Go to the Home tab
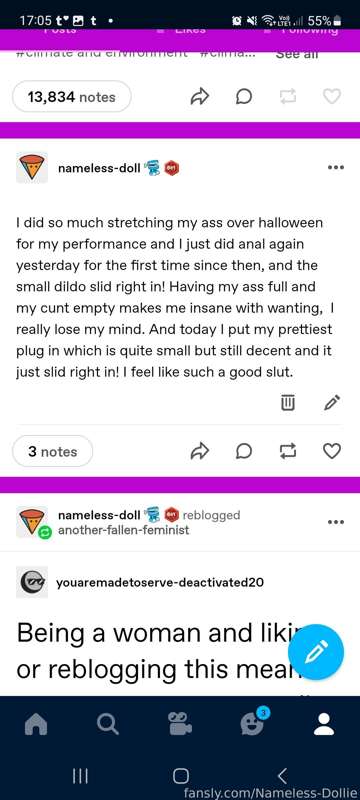This screenshot has width=360, height=800. coord(36,723)
